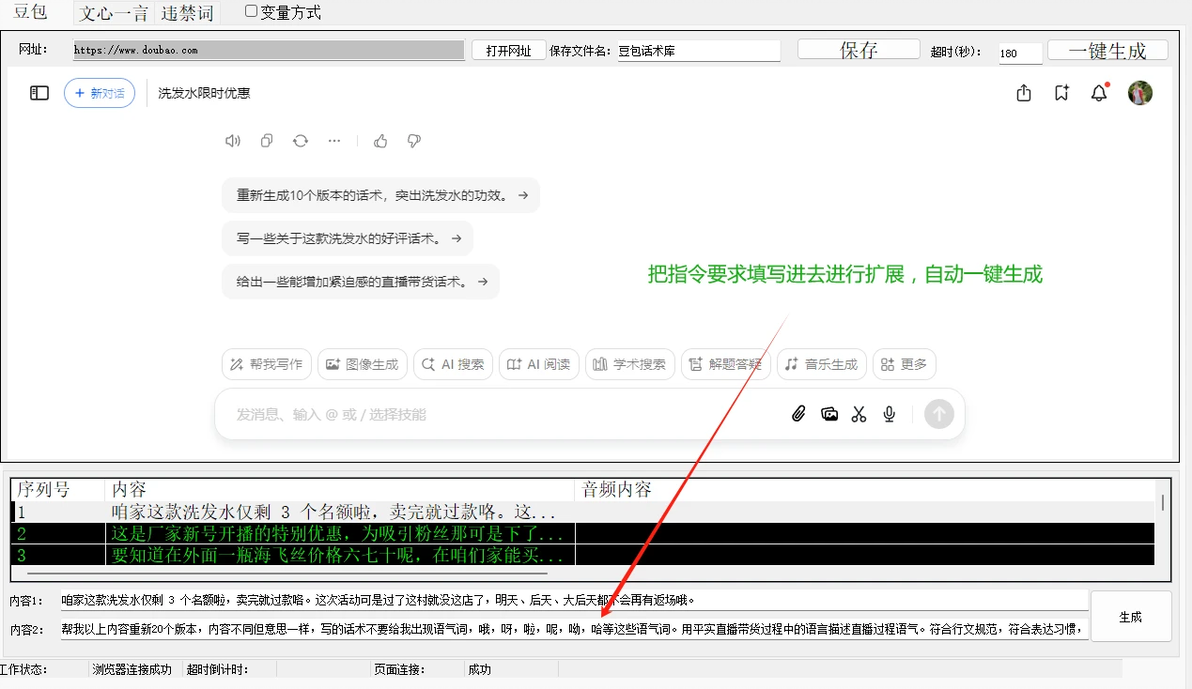This screenshot has height=689, width=1192.
Task: Click the screenshot scissors icon in input box
Action: pyautogui.click(x=859, y=414)
